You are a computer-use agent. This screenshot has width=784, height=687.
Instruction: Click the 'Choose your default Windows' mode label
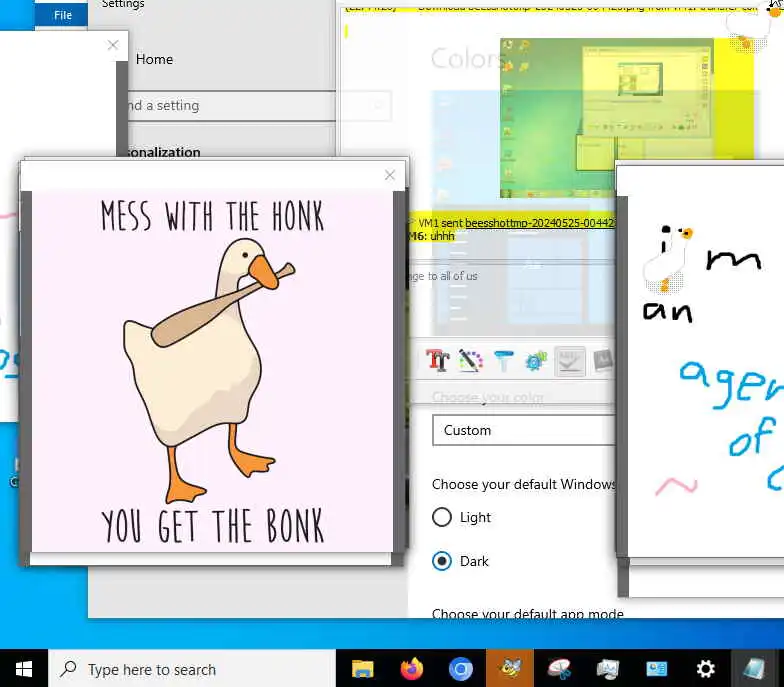click(524, 484)
